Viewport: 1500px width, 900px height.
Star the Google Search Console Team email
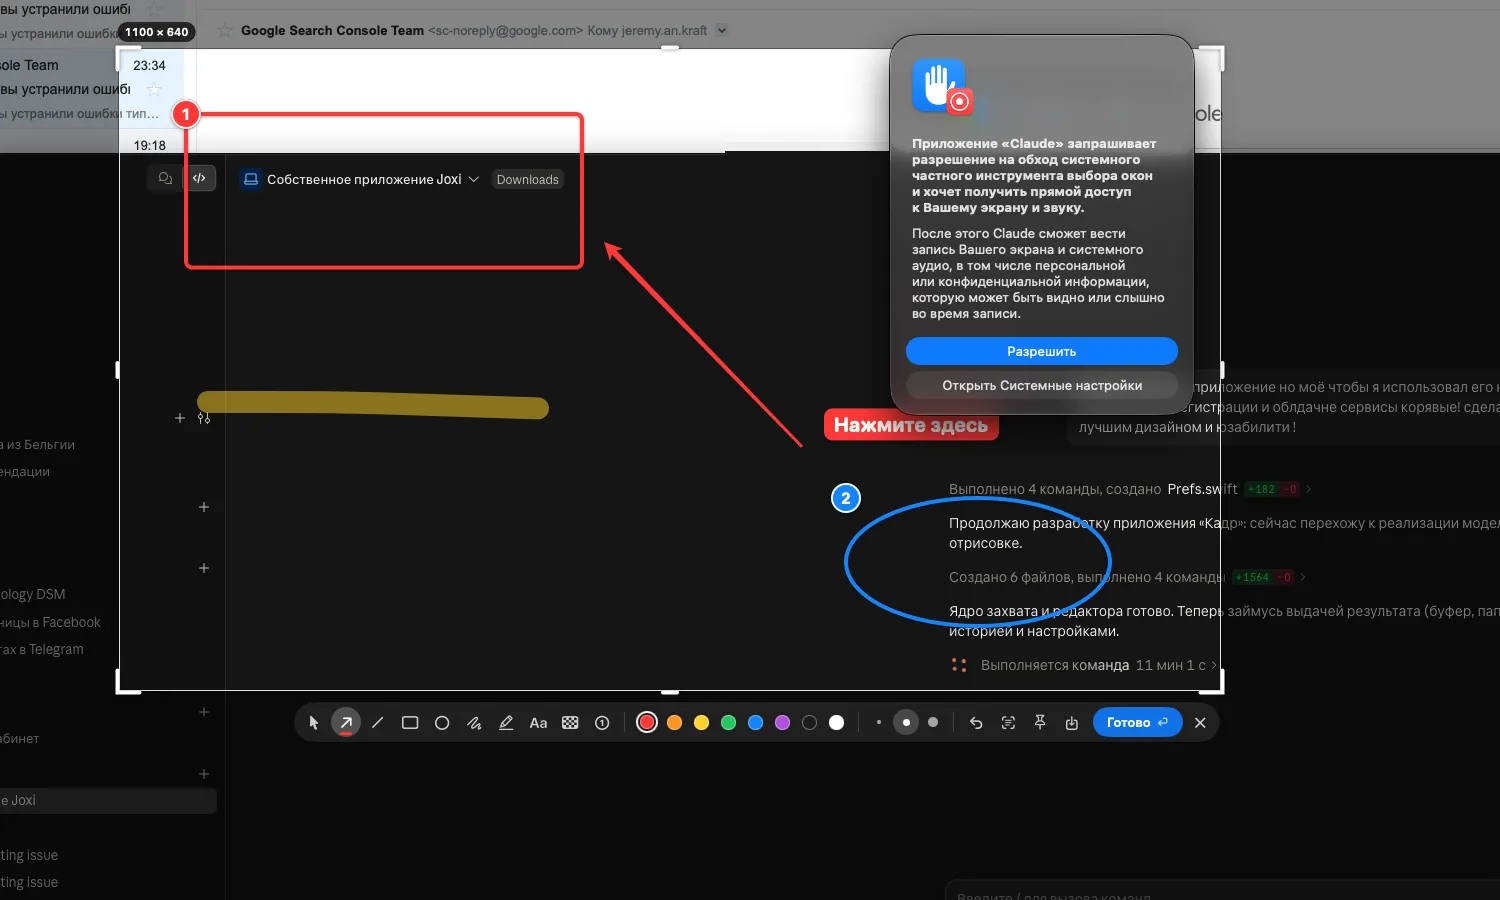(225, 31)
